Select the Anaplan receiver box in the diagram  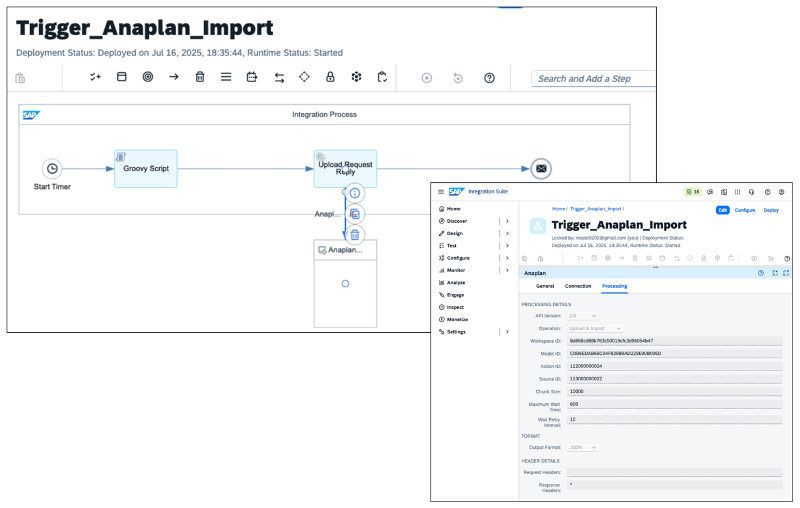(x=345, y=284)
